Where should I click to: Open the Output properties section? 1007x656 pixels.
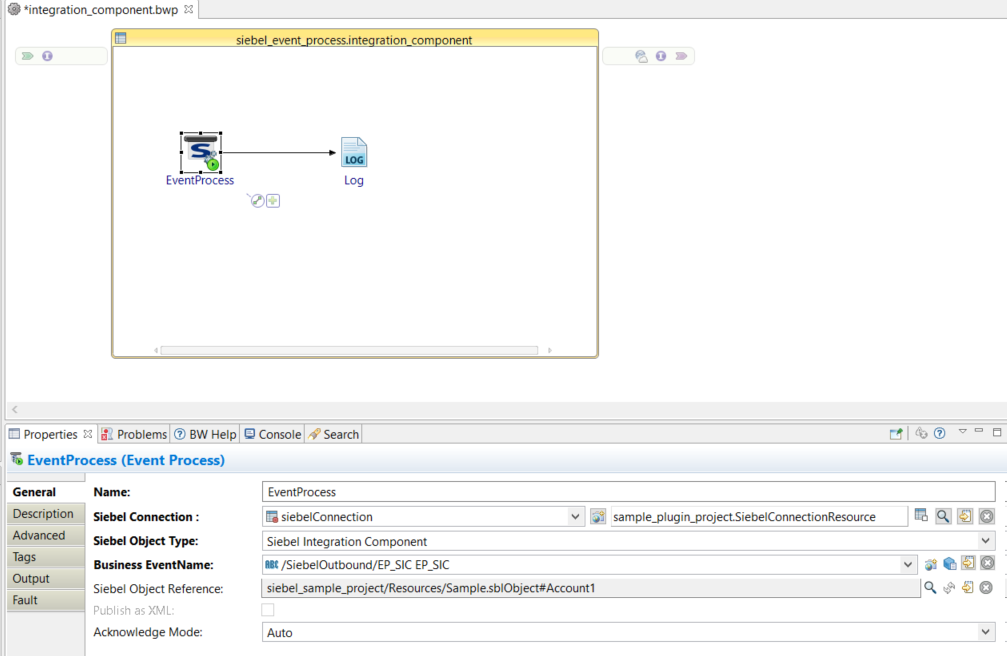(x=46, y=578)
